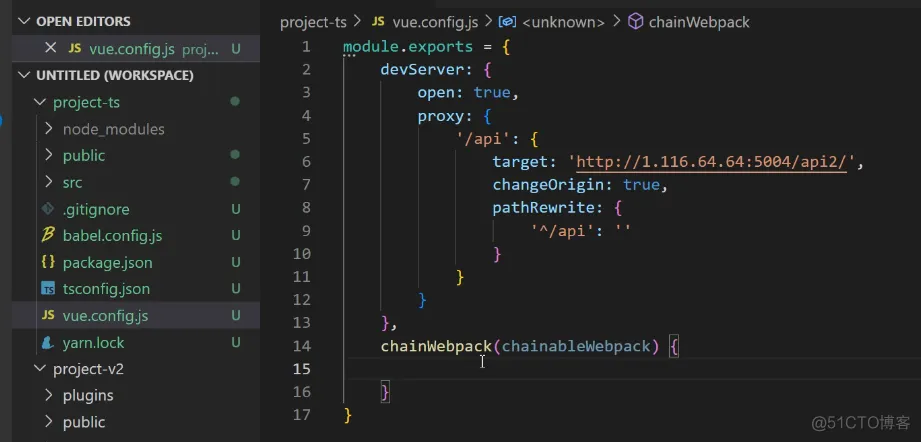Open tsconfig.json in the explorer
The width and height of the screenshot is (921, 442).
point(106,289)
